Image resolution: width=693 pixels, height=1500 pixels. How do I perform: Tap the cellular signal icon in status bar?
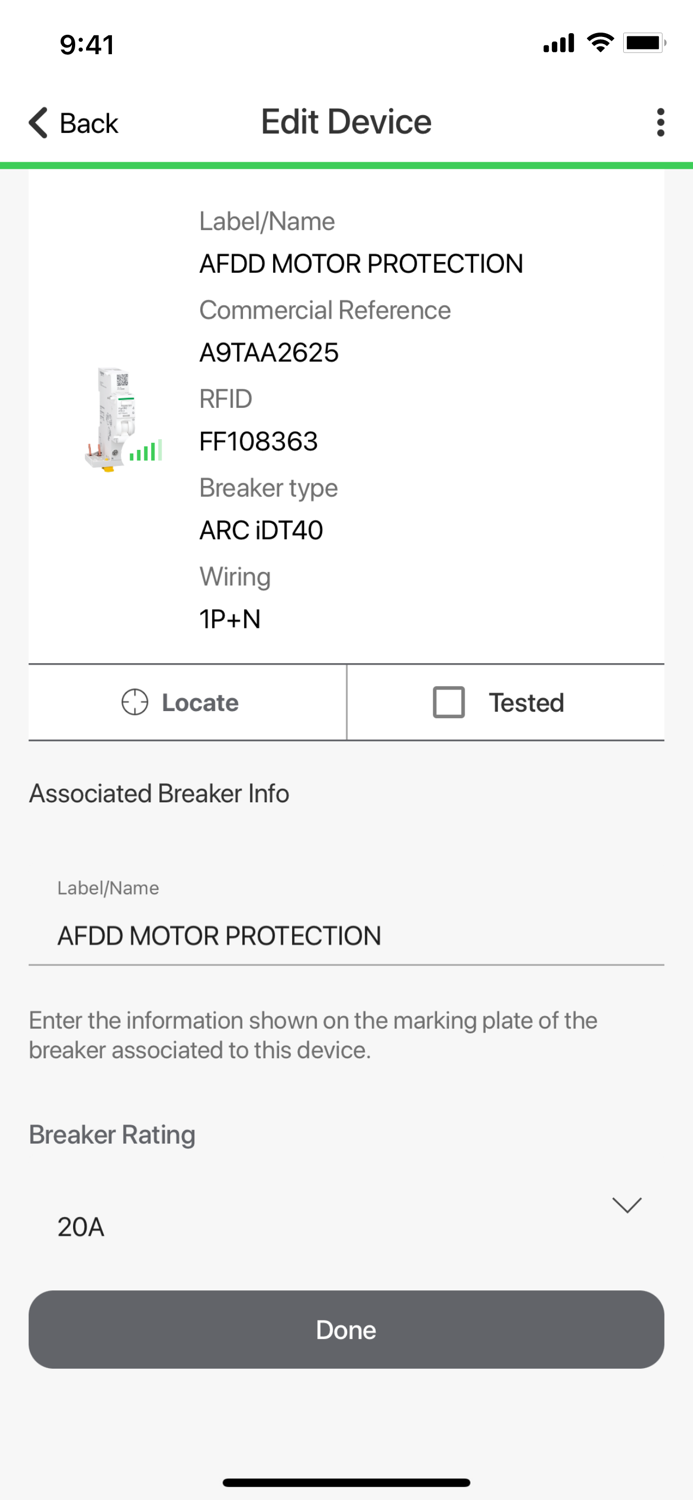557,43
